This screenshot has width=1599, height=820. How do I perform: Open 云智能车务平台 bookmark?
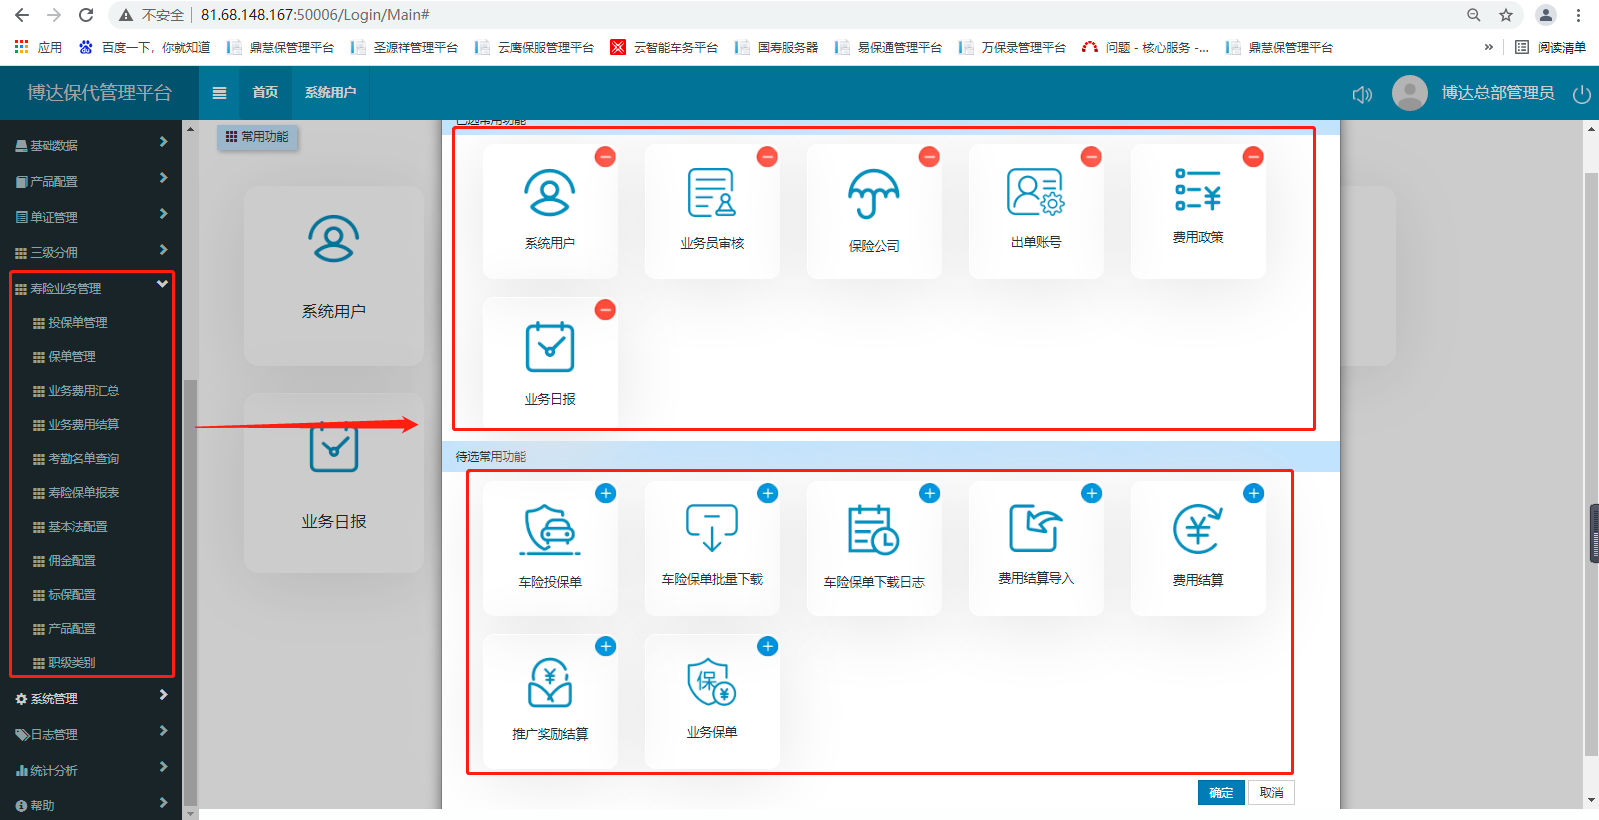[664, 47]
